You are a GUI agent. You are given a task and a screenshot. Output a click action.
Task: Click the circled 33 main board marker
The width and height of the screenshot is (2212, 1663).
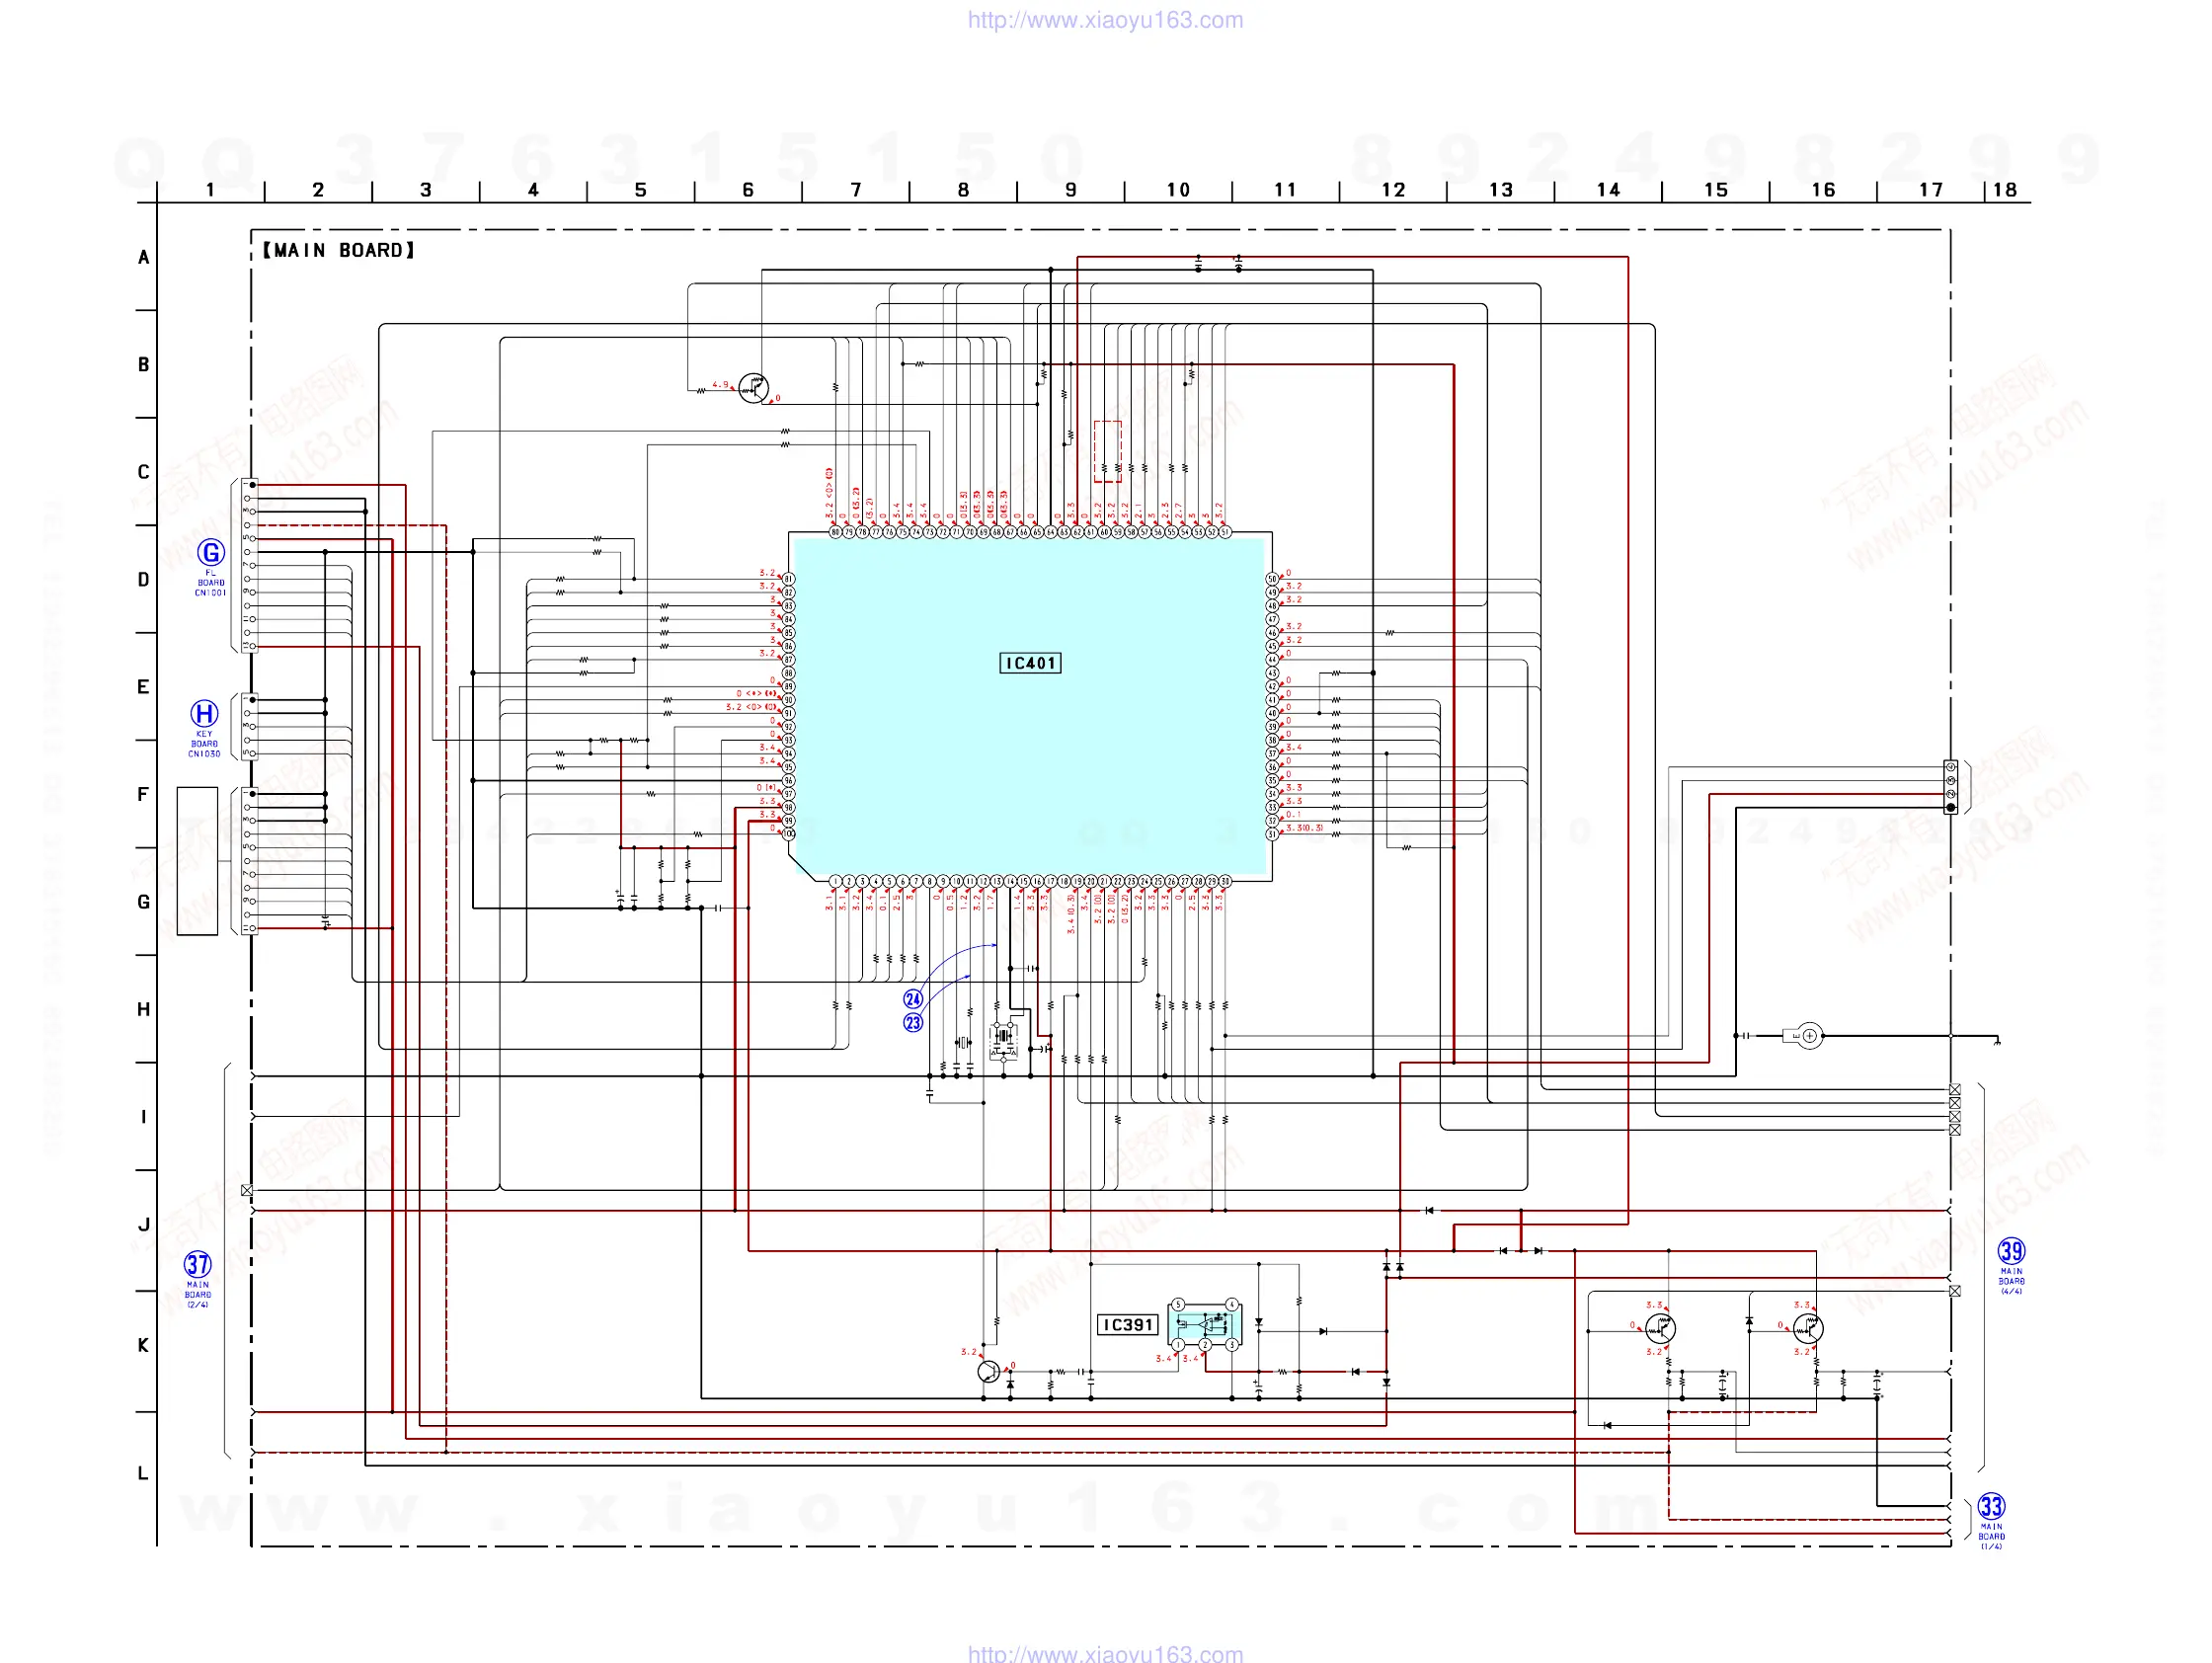1991,1507
